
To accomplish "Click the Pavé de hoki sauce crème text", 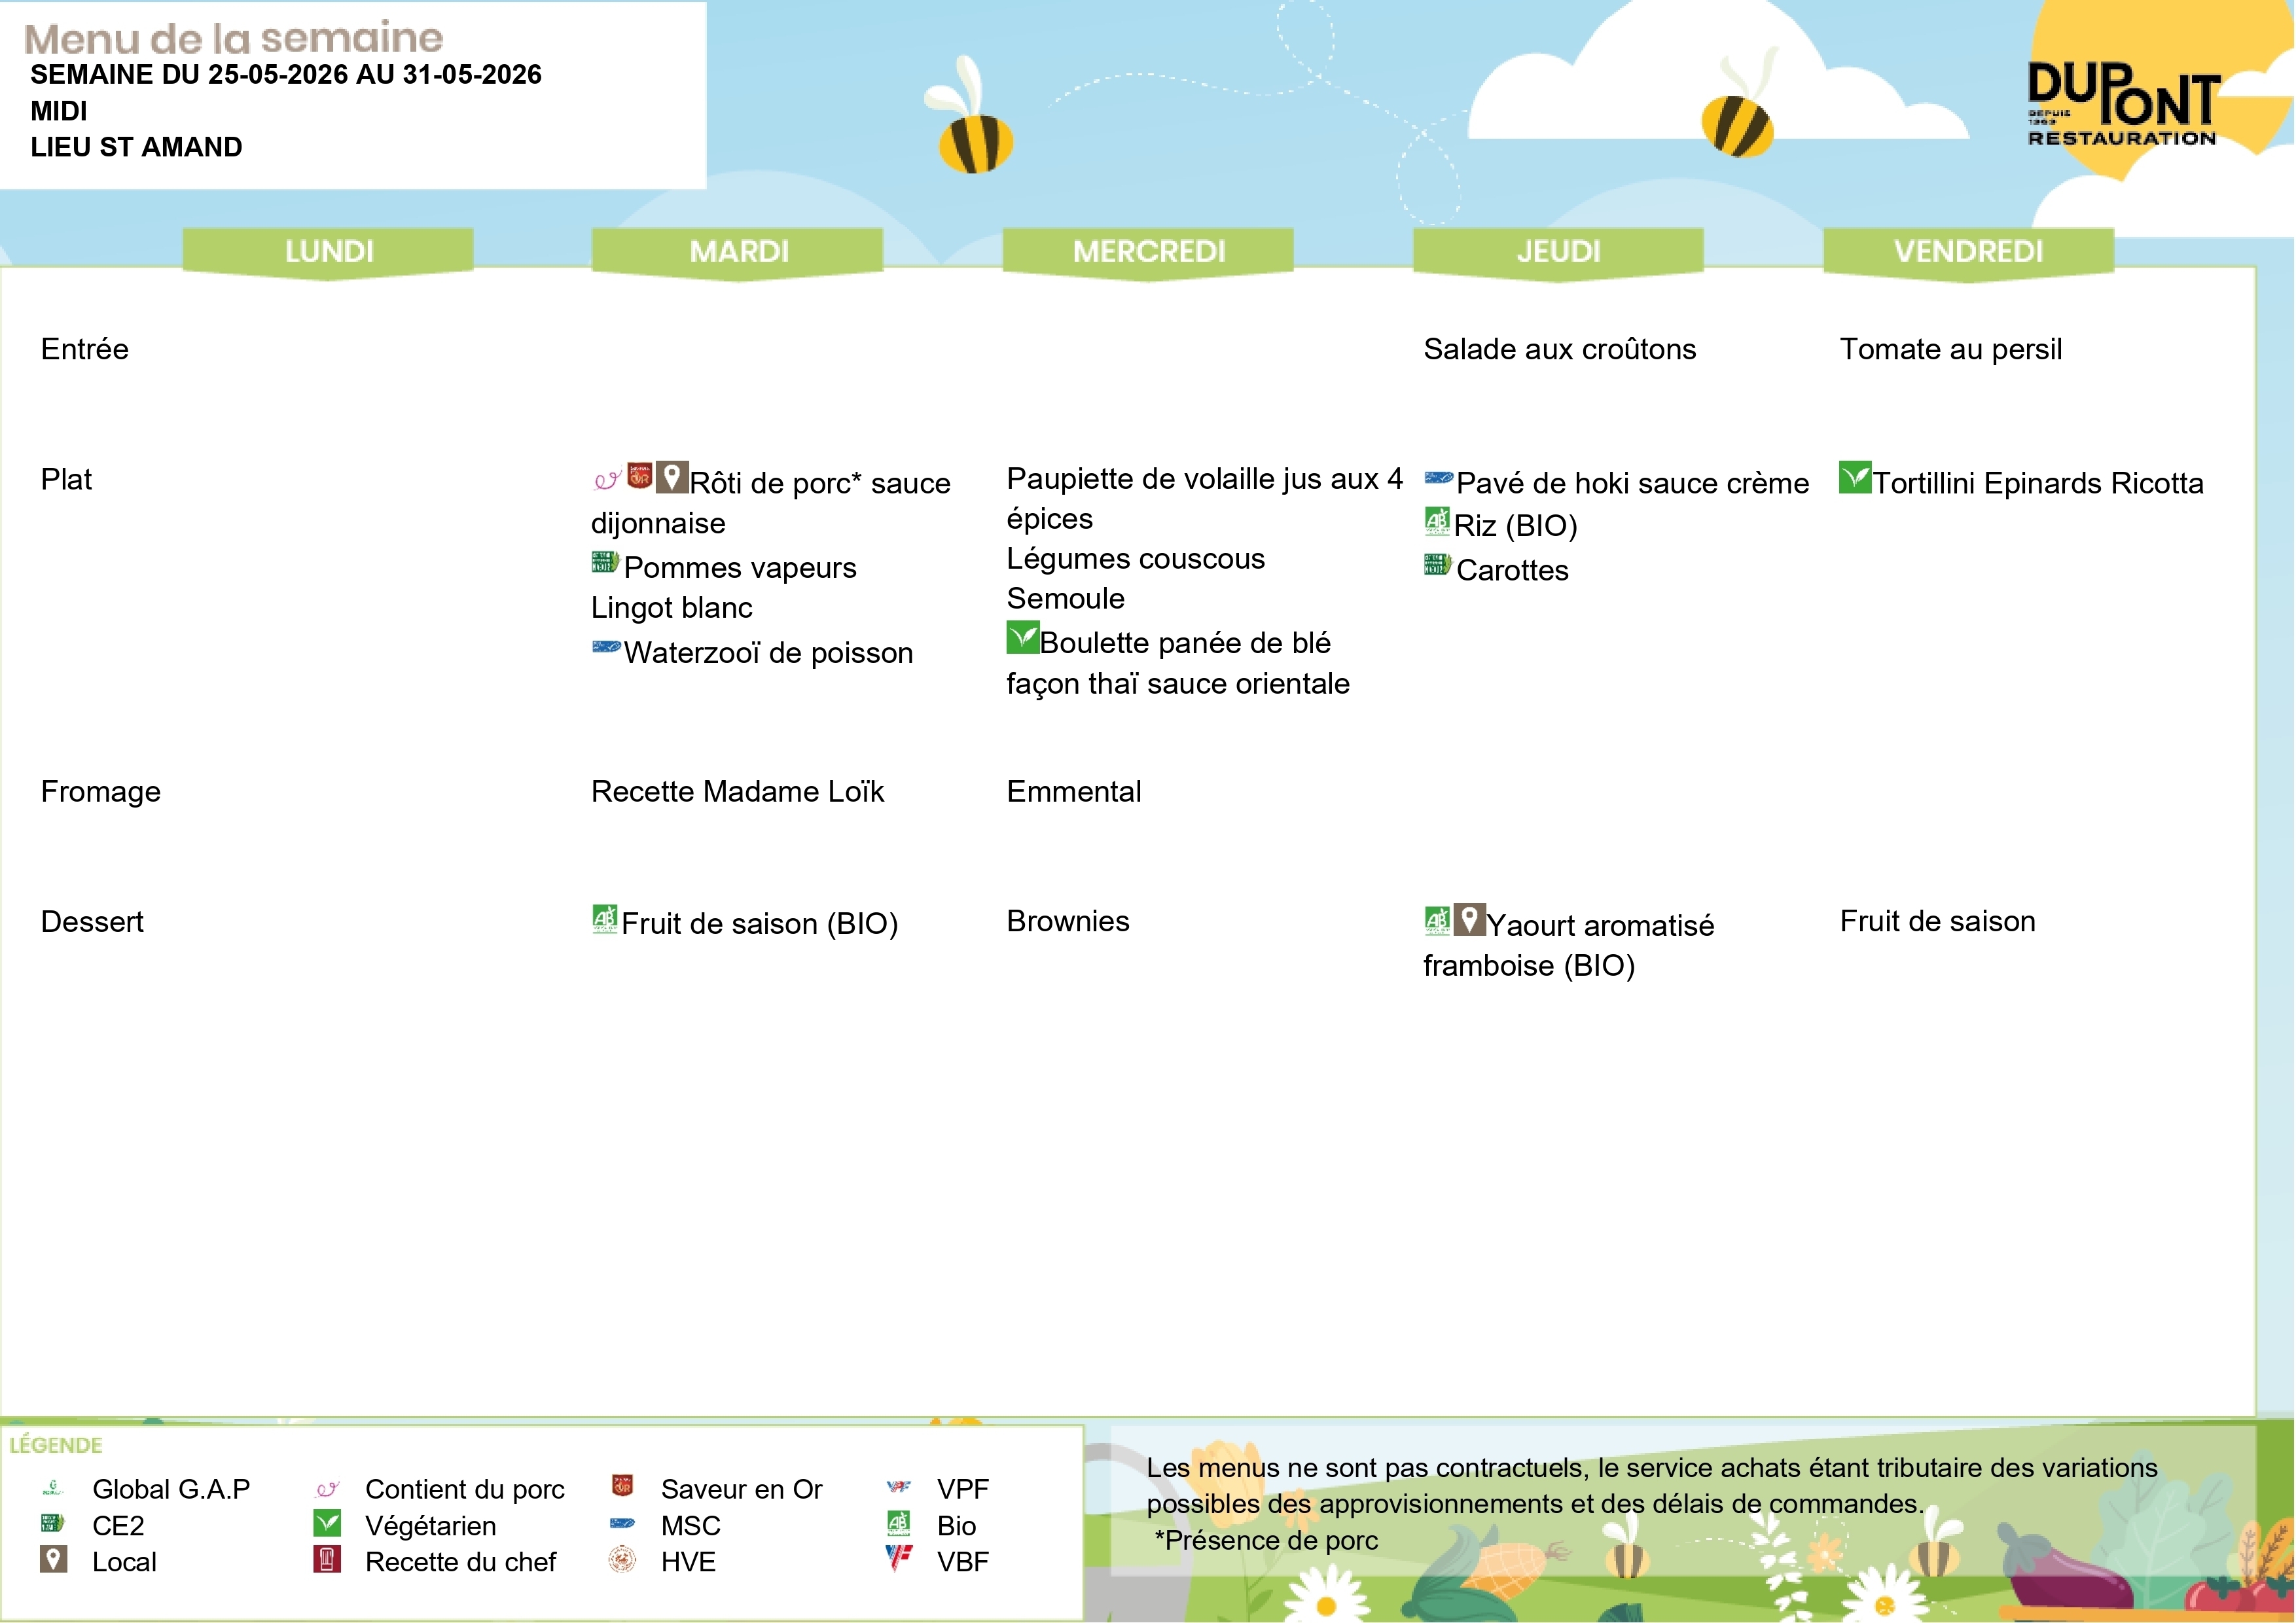I will click(x=1633, y=484).
